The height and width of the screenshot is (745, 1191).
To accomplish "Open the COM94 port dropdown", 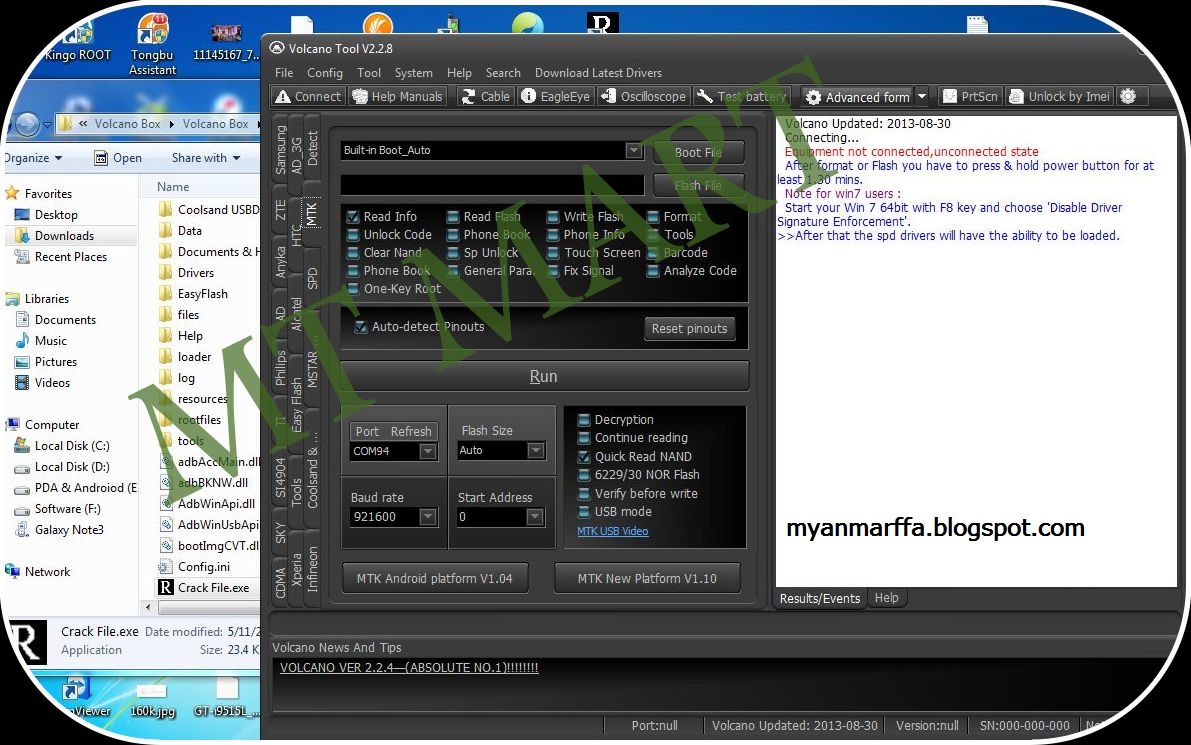I will (x=428, y=451).
